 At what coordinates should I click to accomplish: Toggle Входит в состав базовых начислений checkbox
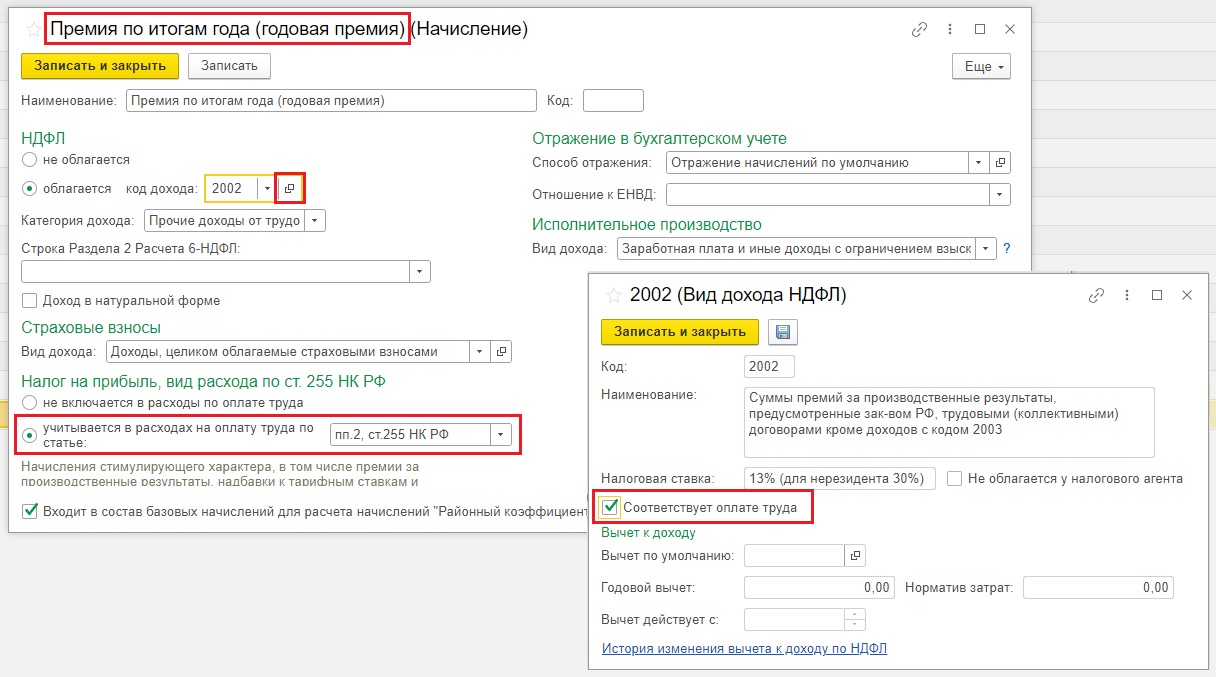[29, 511]
